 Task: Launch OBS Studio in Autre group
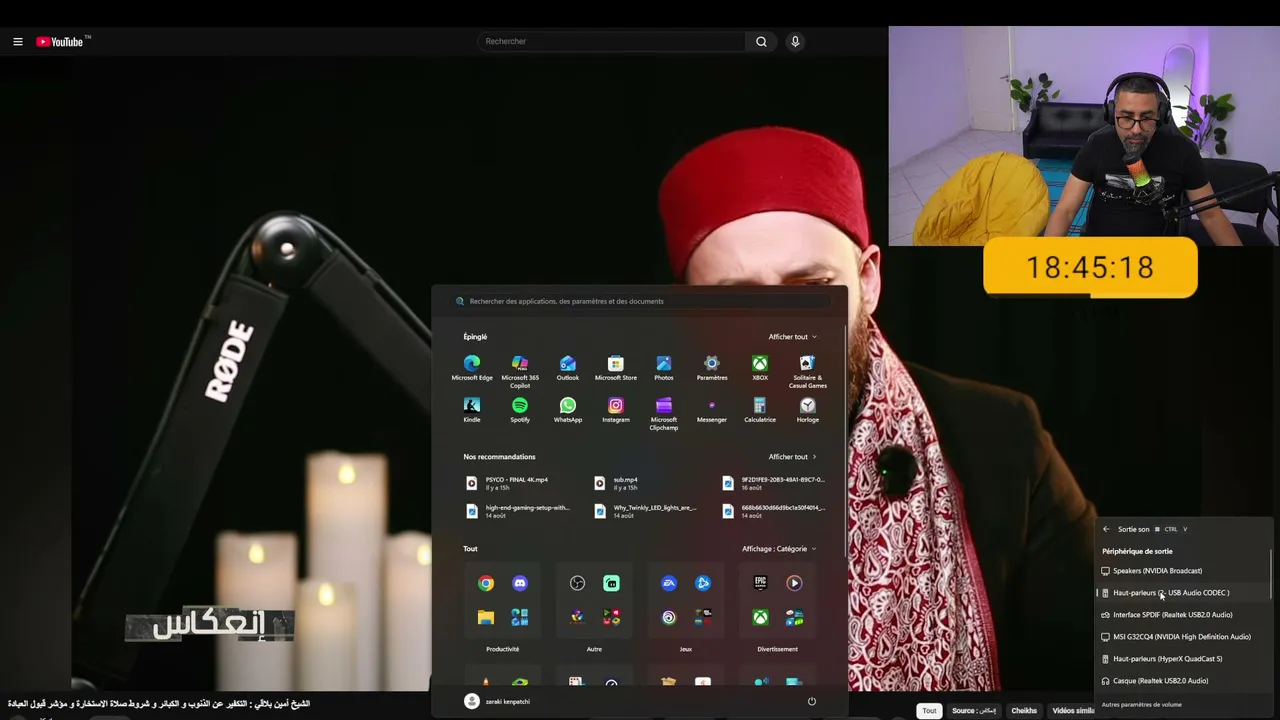[577, 583]
